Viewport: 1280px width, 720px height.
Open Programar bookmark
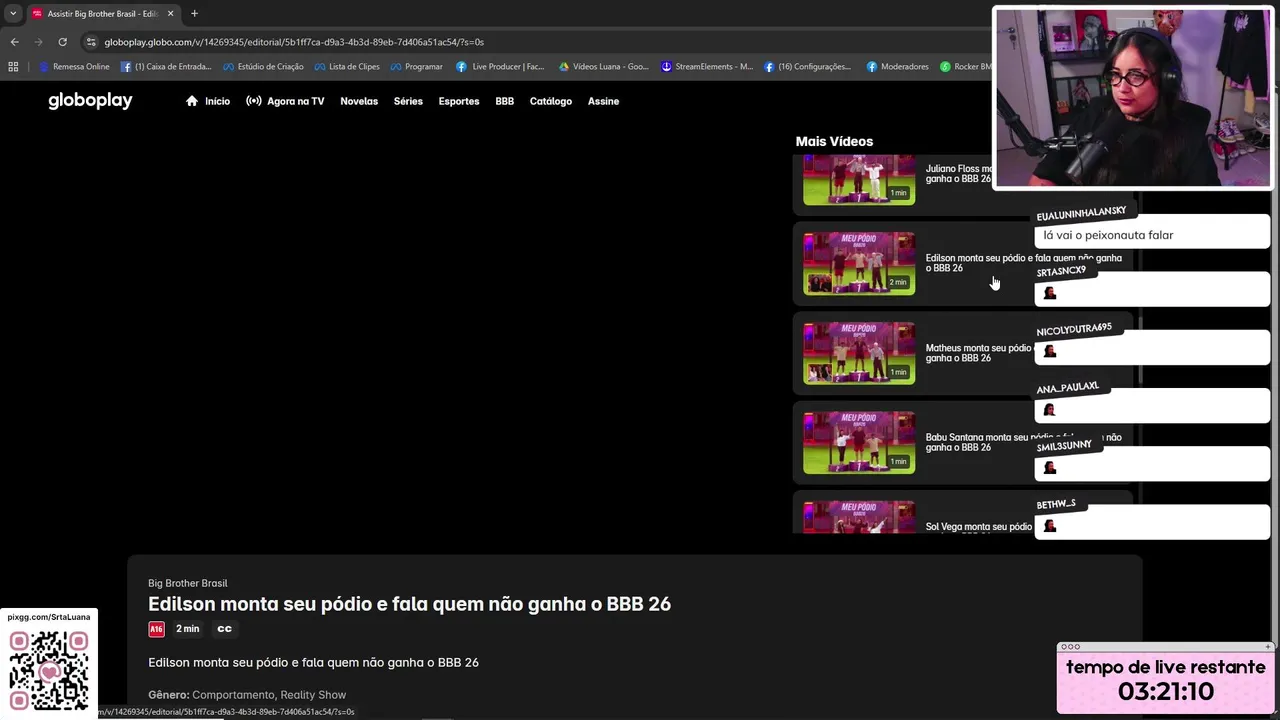[417, 67]
